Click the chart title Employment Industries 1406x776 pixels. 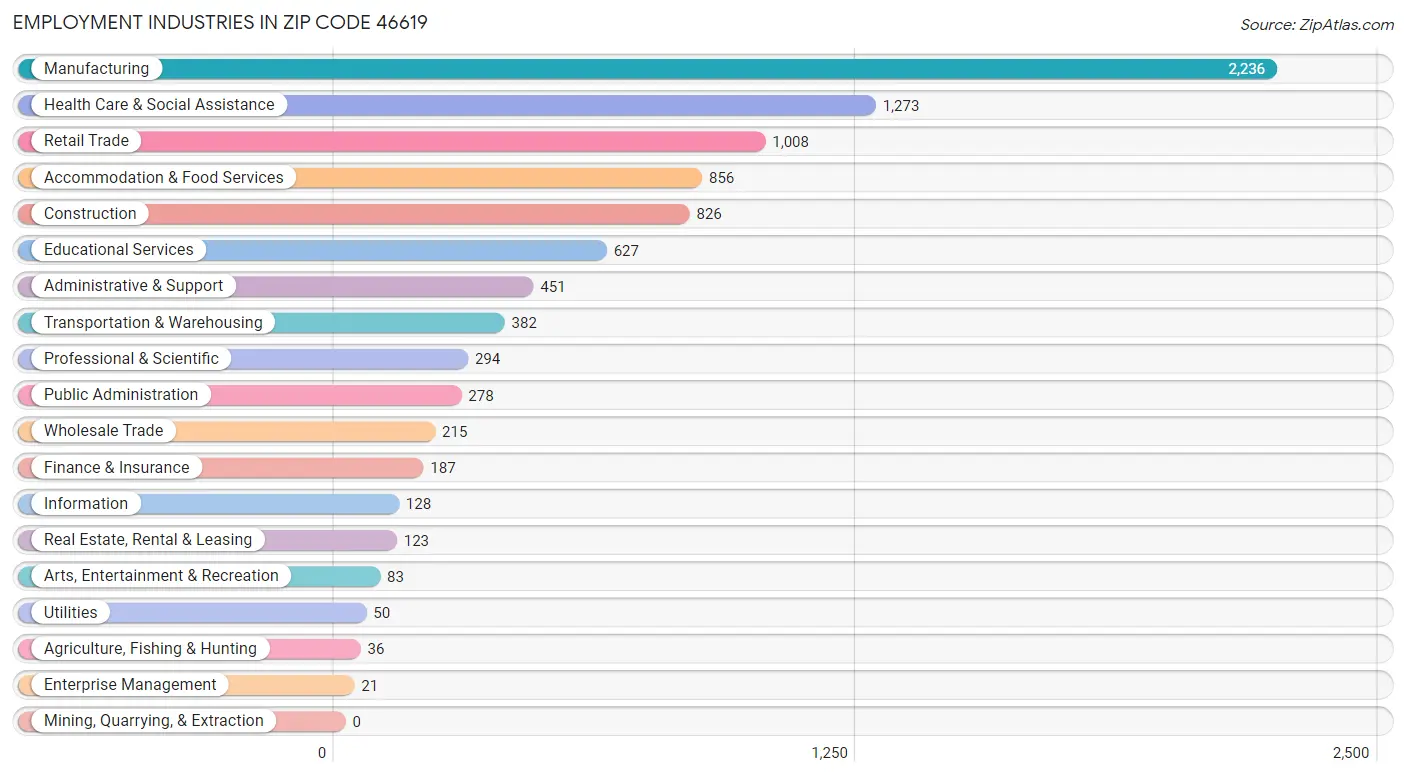[x=220, y=22]
